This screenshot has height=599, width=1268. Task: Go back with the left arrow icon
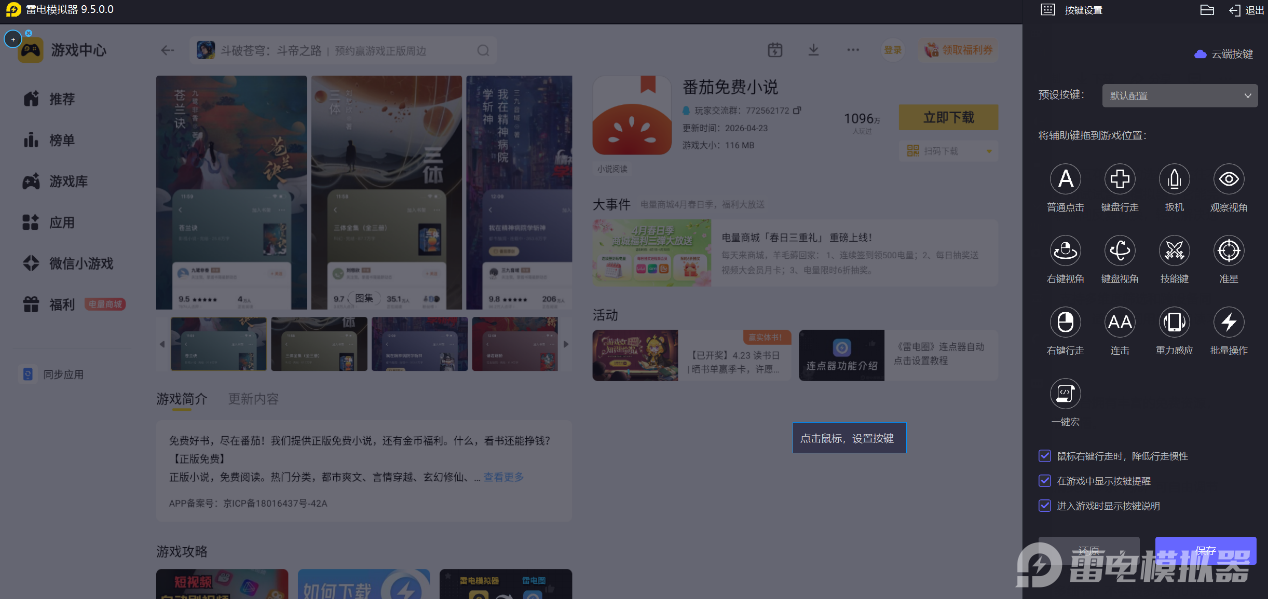pyautogui.click(x=168, y=50)
